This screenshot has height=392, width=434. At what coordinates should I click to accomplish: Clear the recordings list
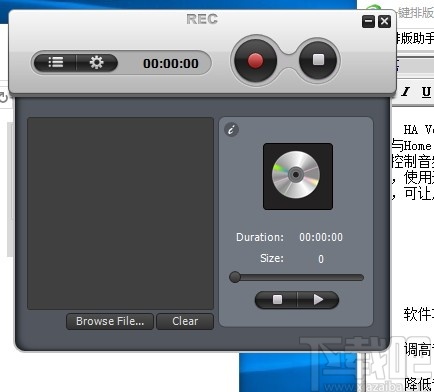pos(185,321)
